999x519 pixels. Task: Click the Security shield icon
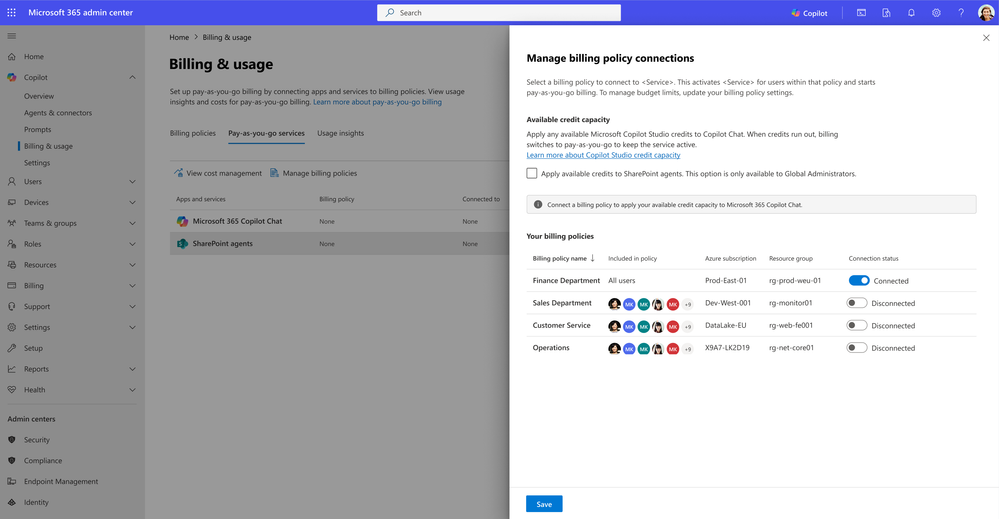pyautogui.click(x=11, y=440)
